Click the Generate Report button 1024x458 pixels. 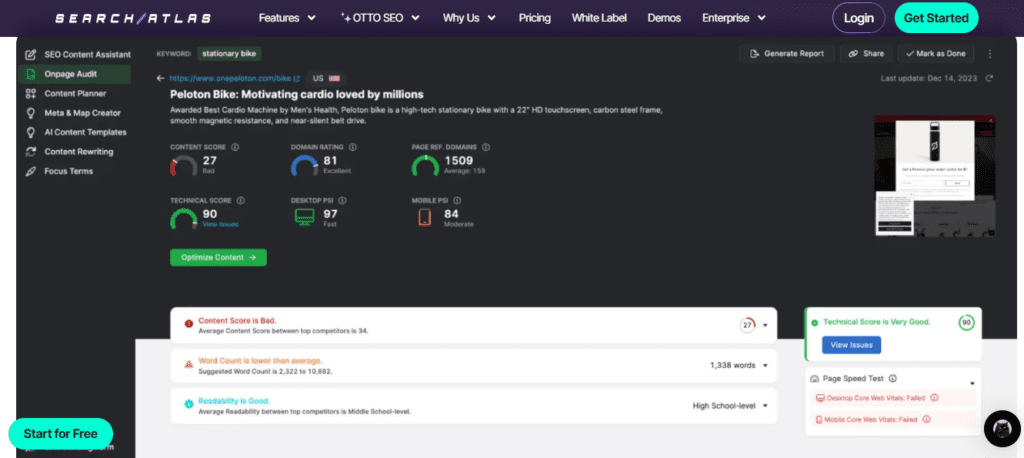click(787, 54)
